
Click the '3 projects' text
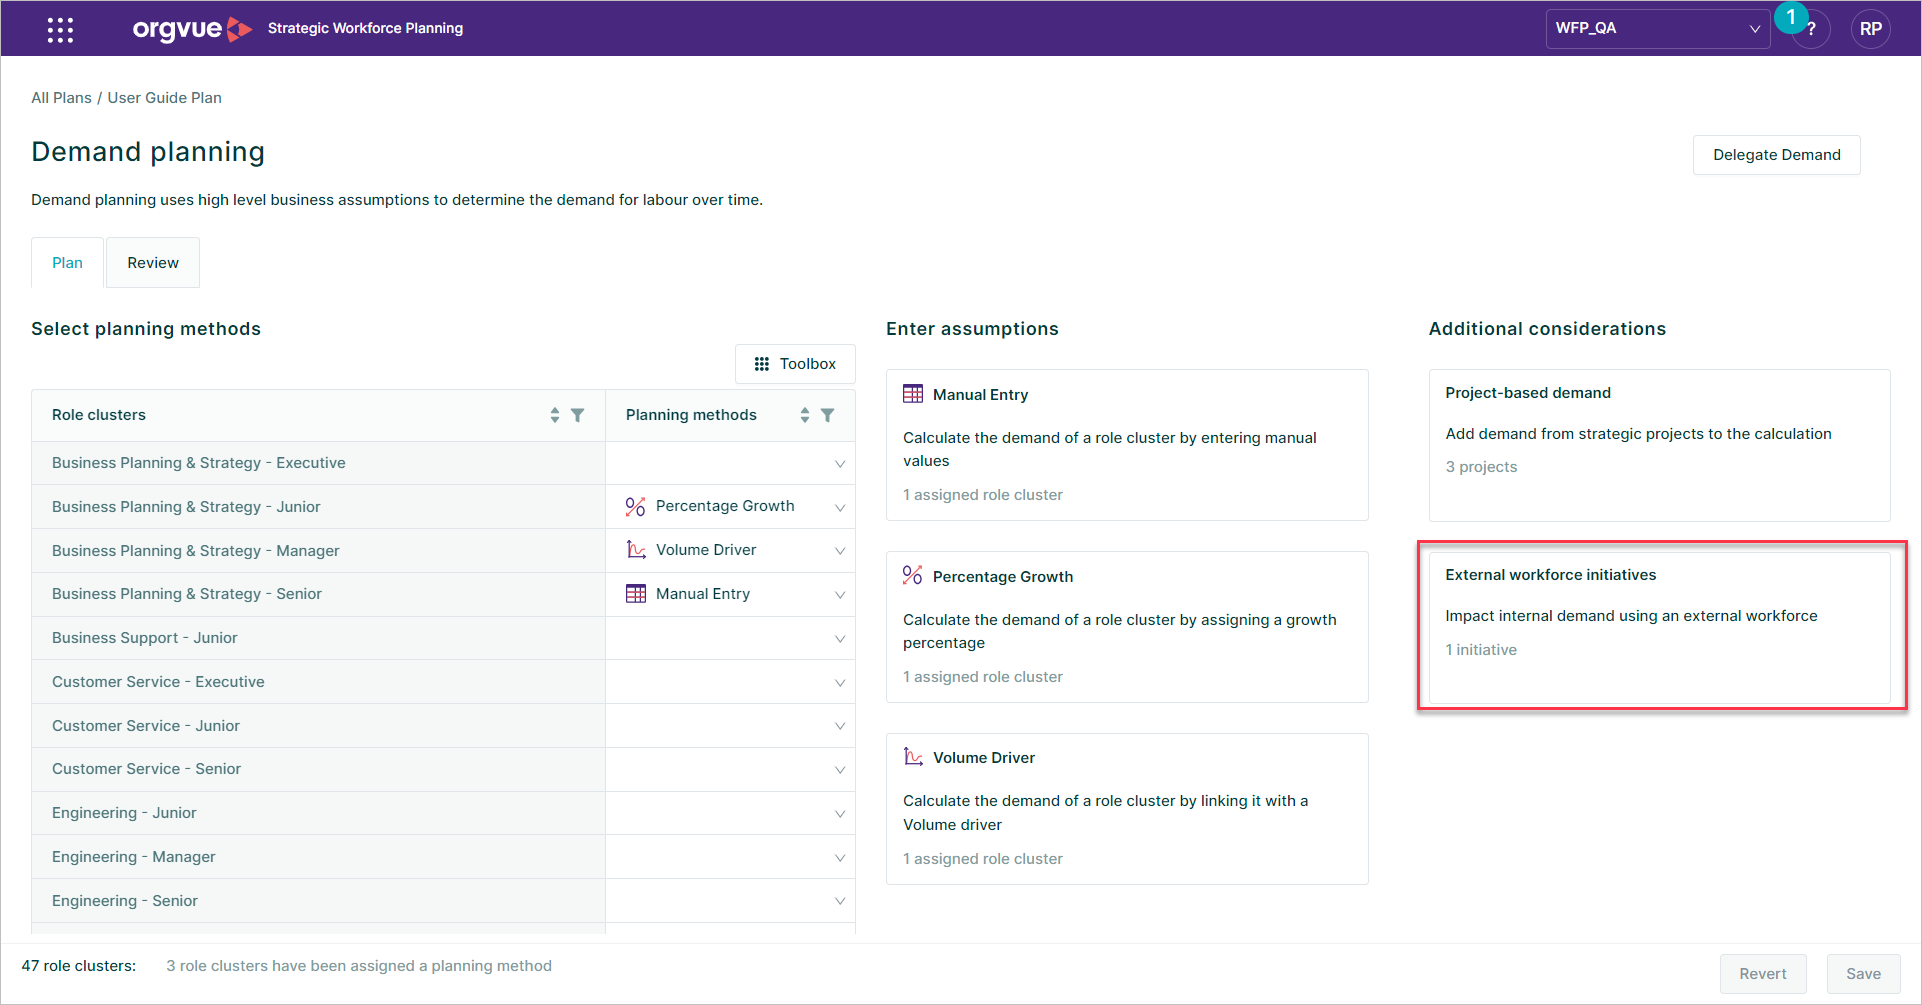coord(1481,467)
